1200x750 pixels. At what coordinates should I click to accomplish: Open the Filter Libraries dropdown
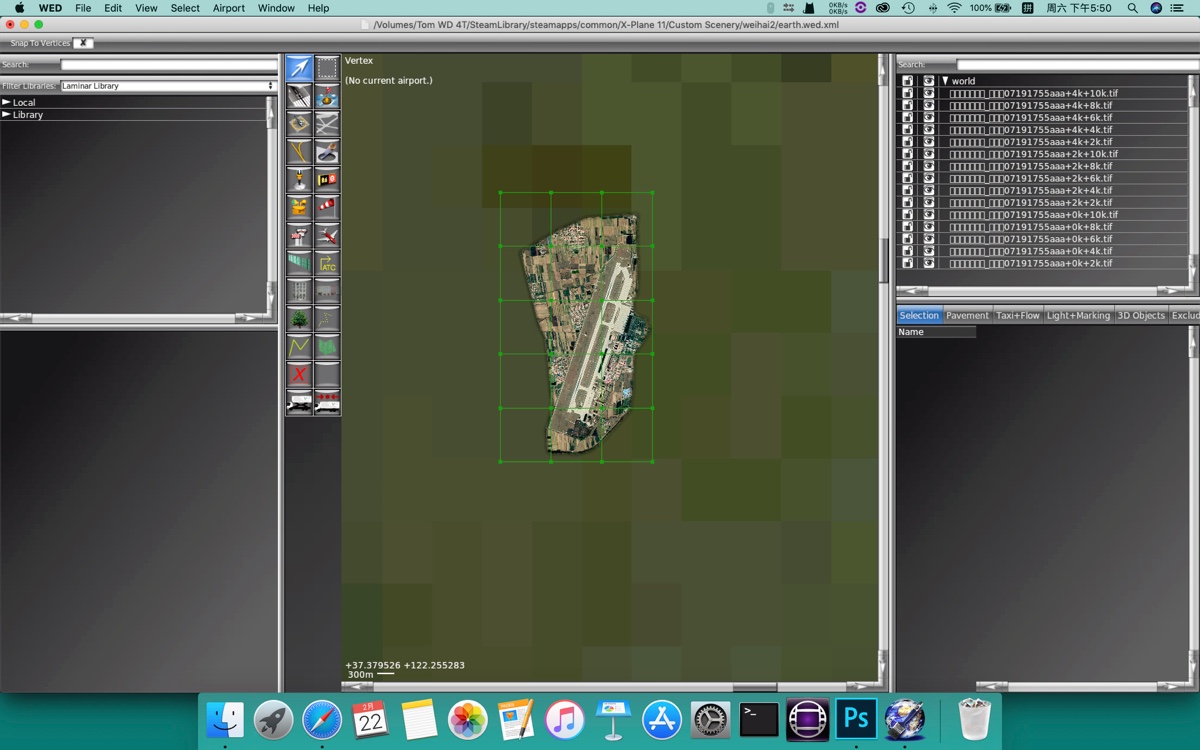click(168, 86)
